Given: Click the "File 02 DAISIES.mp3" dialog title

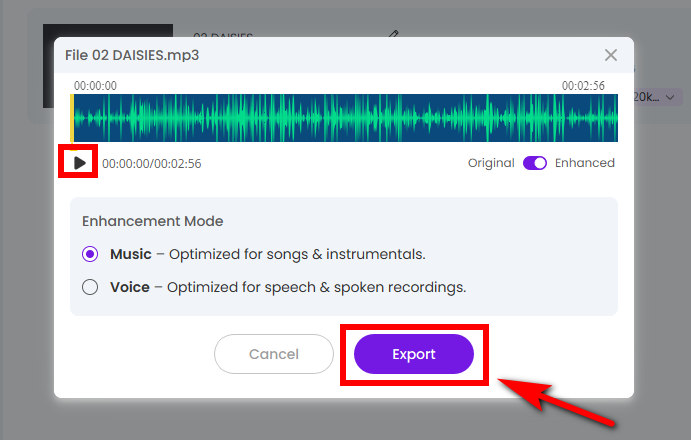Looking at the screenshot, I should click(132, 55).
